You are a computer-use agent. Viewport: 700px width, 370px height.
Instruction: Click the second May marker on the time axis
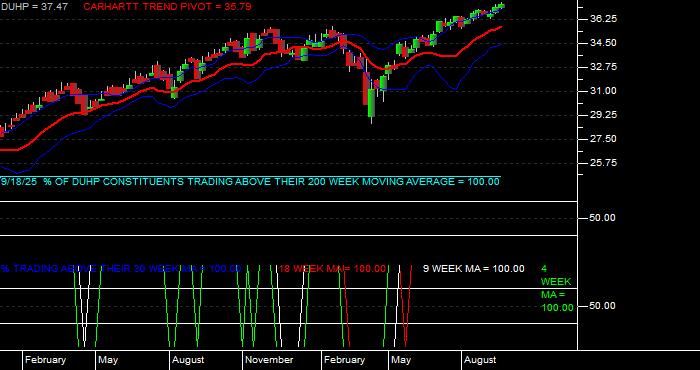[401, 360]
